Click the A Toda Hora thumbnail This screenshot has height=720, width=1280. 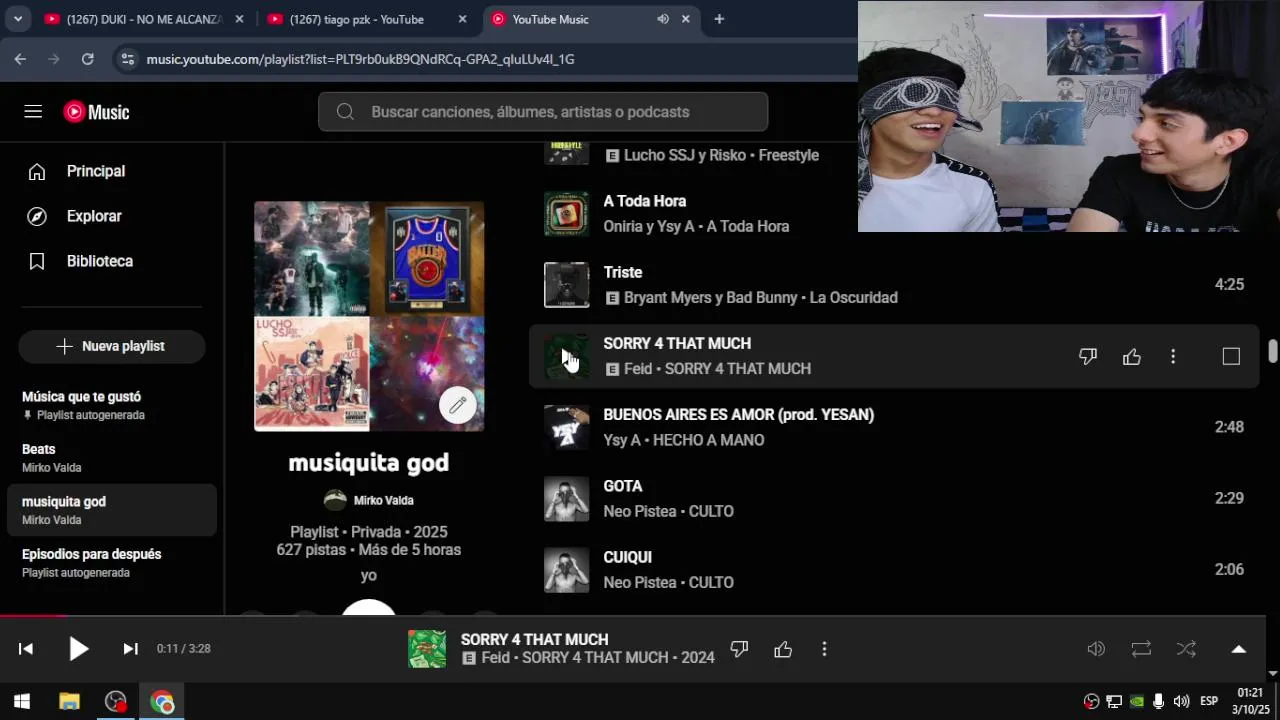(566, 214)
